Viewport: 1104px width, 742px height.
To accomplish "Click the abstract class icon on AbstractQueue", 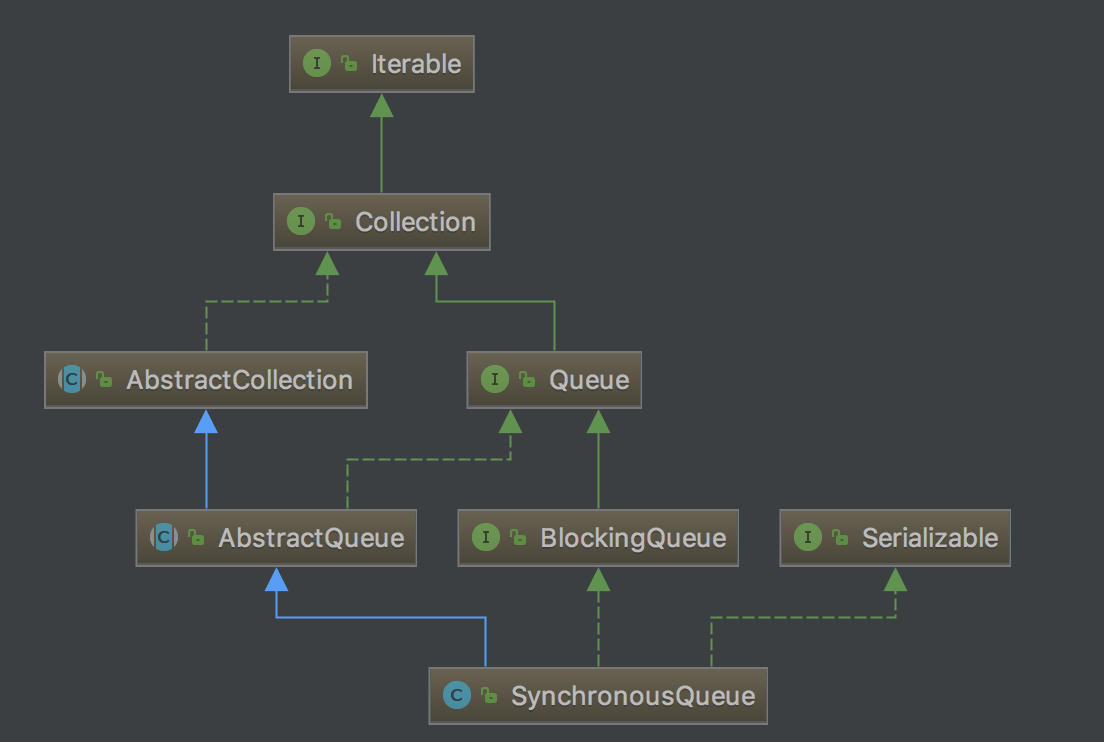I will click(x=164, y=538).
